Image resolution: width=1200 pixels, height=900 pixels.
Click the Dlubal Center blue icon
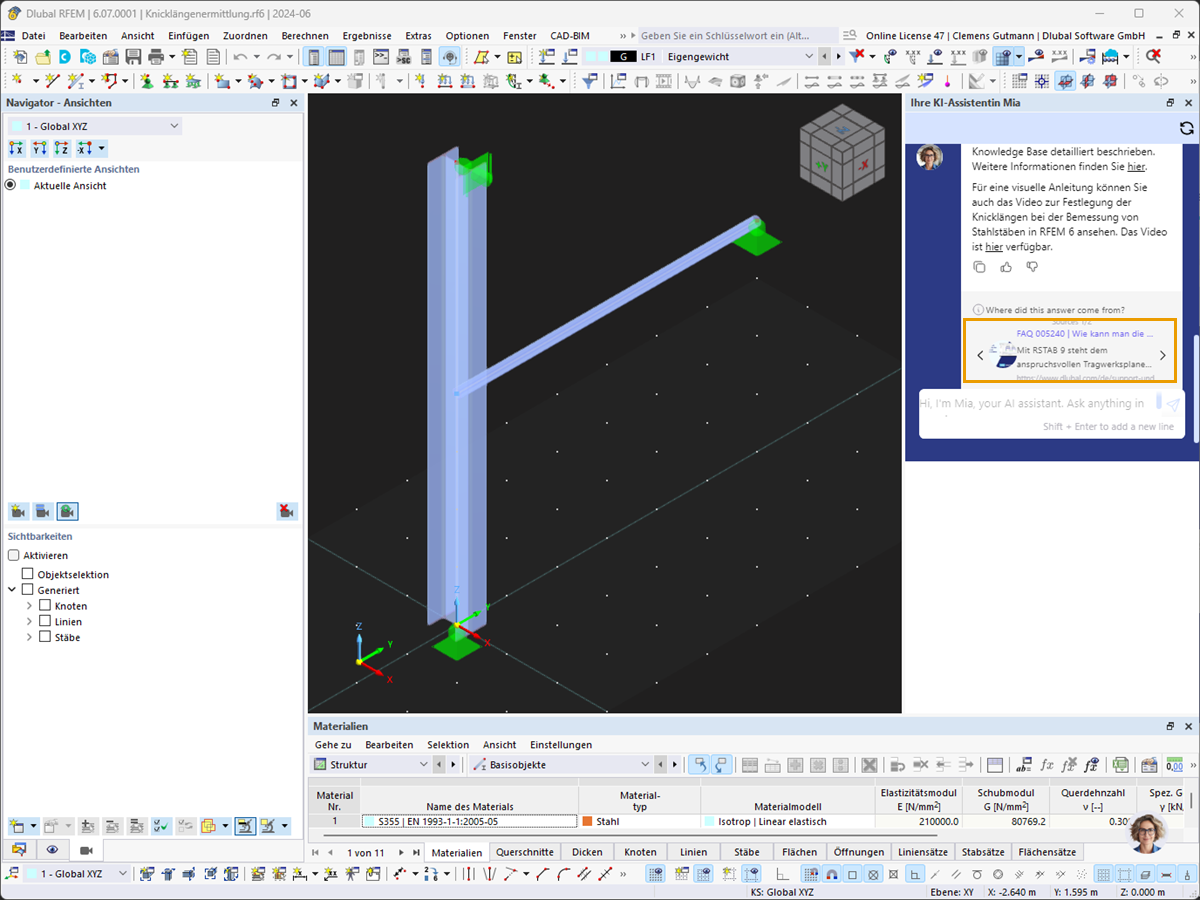(64, 57)
